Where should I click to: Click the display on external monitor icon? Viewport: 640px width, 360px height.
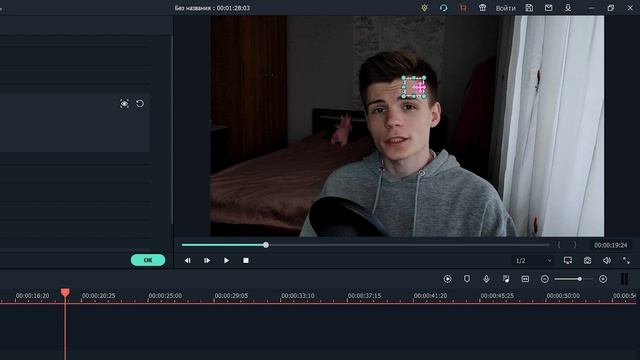[568, 260]
